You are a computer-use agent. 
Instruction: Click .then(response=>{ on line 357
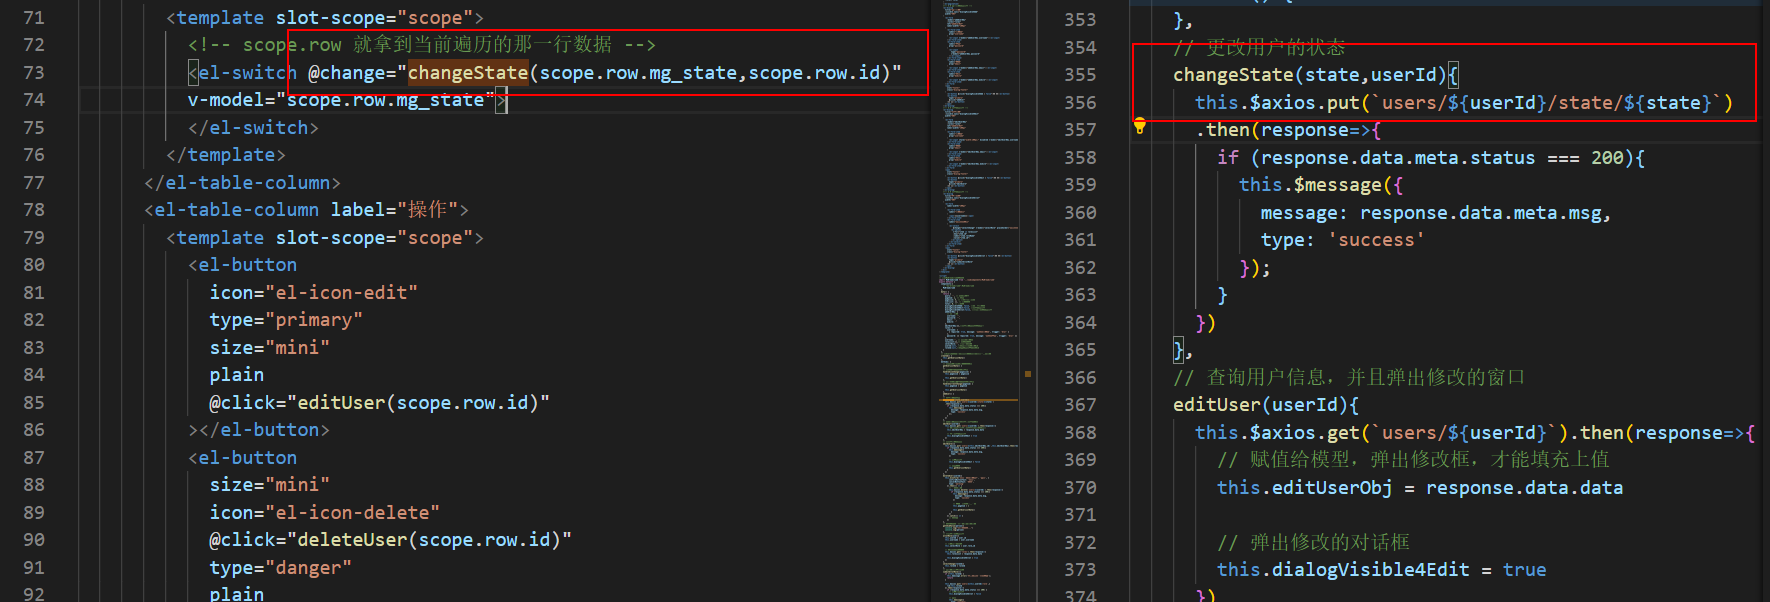pyautogui.click(x=1288, y=130)
